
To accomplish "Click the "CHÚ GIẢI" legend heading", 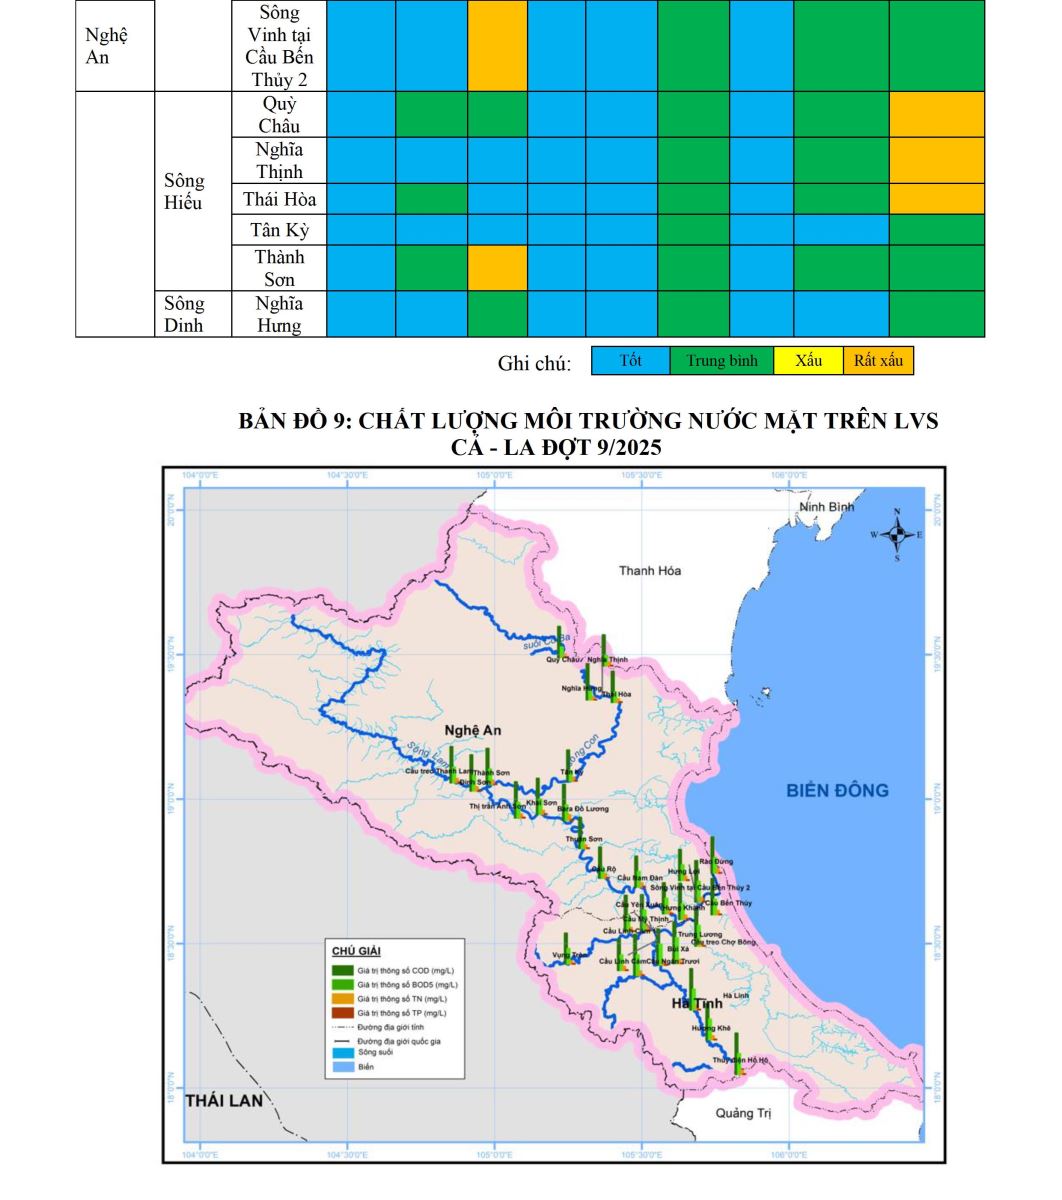I will tap(356, 951).
